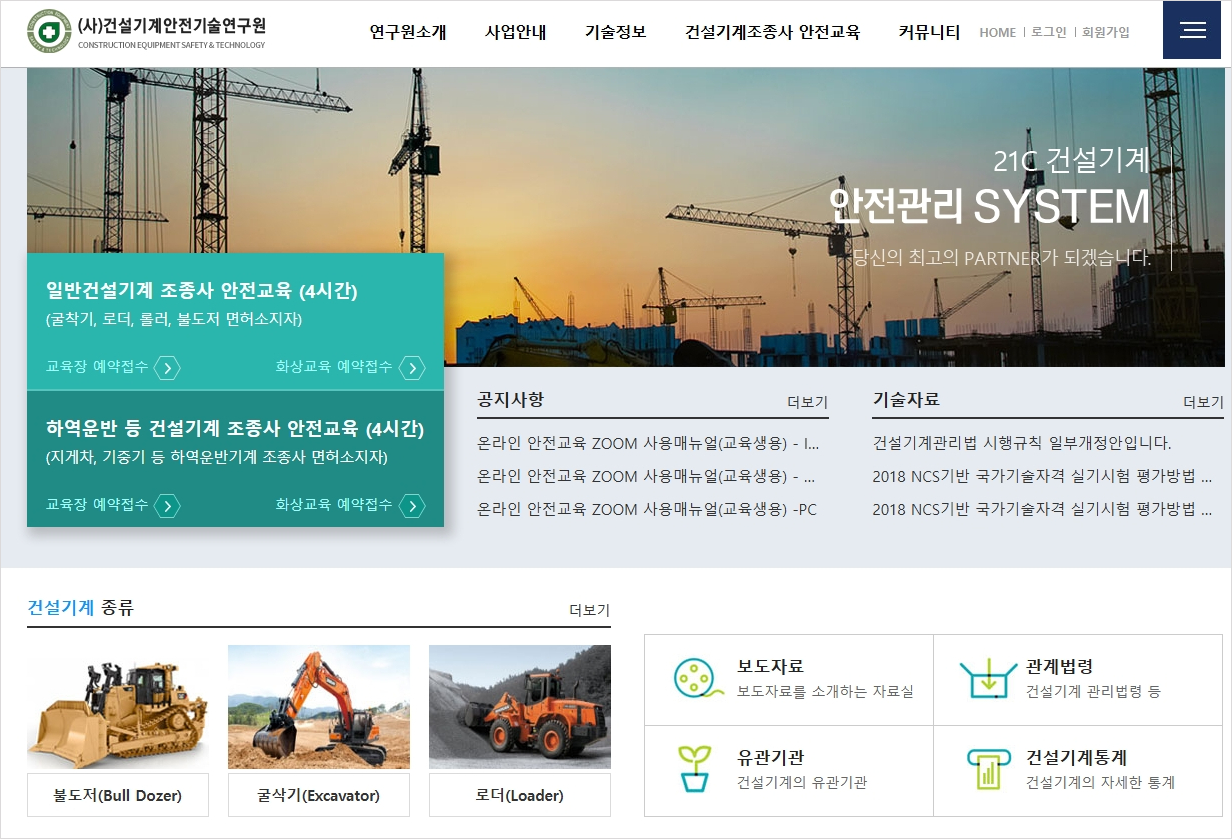Click the 보도자료 film reel icon
Viewport: 1232px width, 839px height.
[x=694, y=678]
